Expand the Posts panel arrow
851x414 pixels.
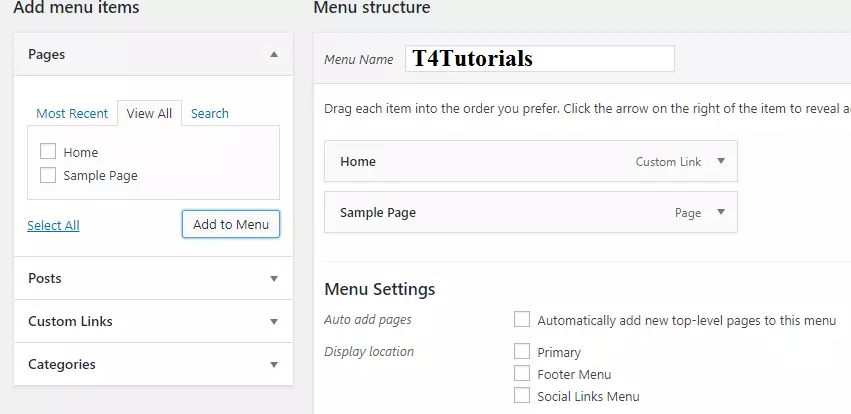(274, 278)
